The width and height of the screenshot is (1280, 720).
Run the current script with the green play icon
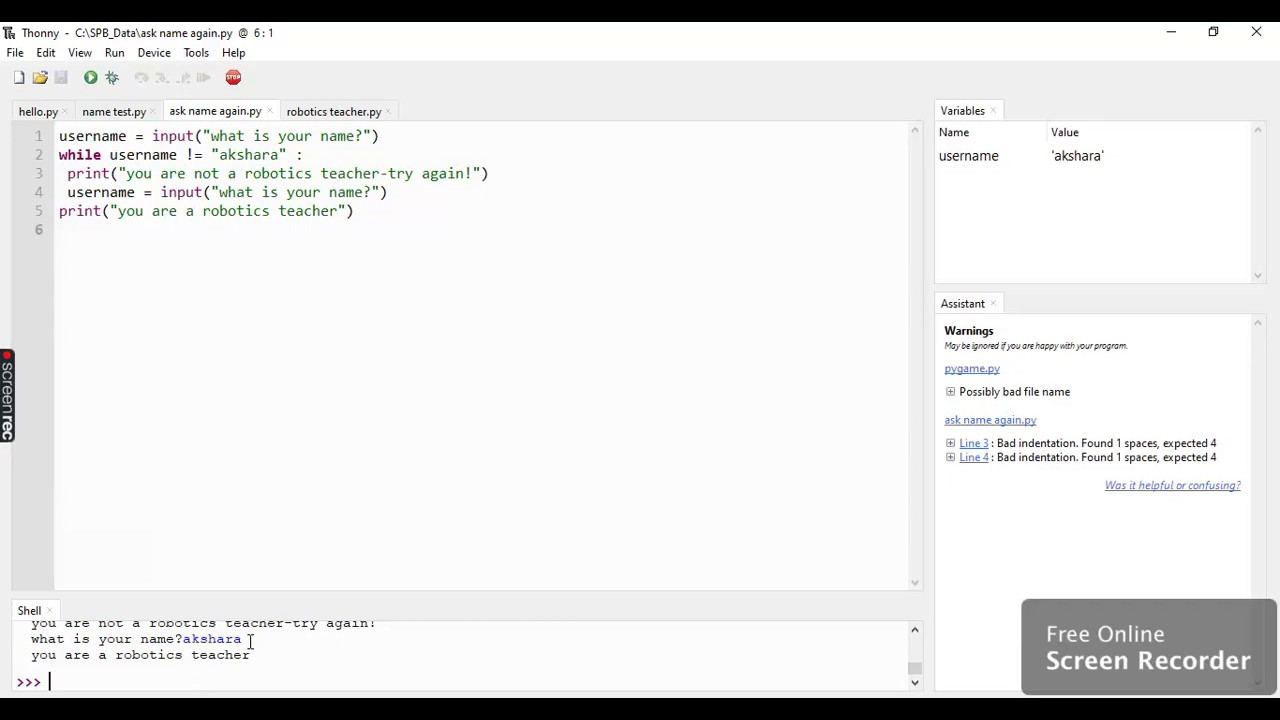(90, 77)
